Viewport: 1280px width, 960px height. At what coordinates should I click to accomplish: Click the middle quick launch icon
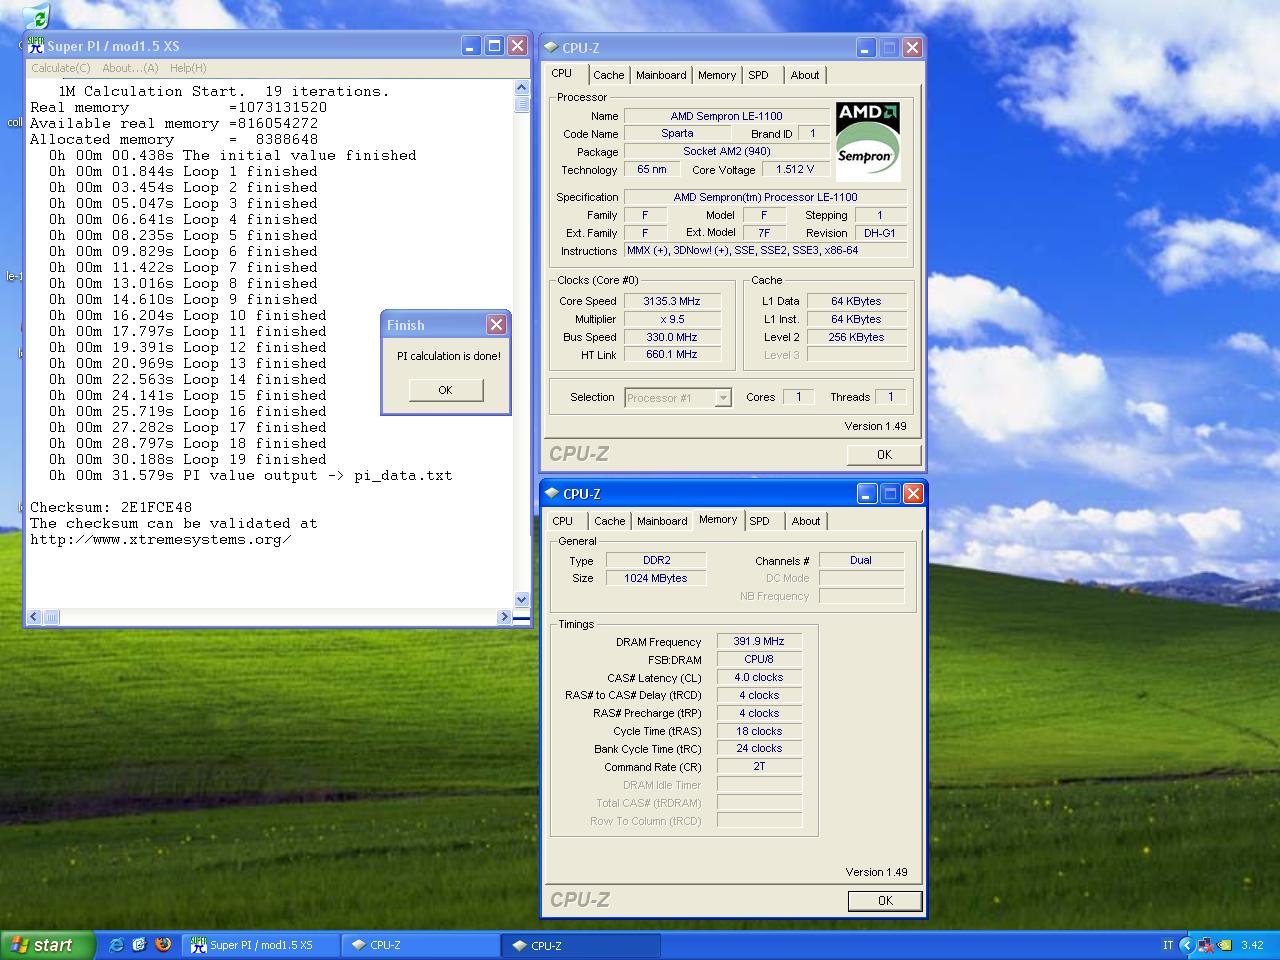point(139,945)
